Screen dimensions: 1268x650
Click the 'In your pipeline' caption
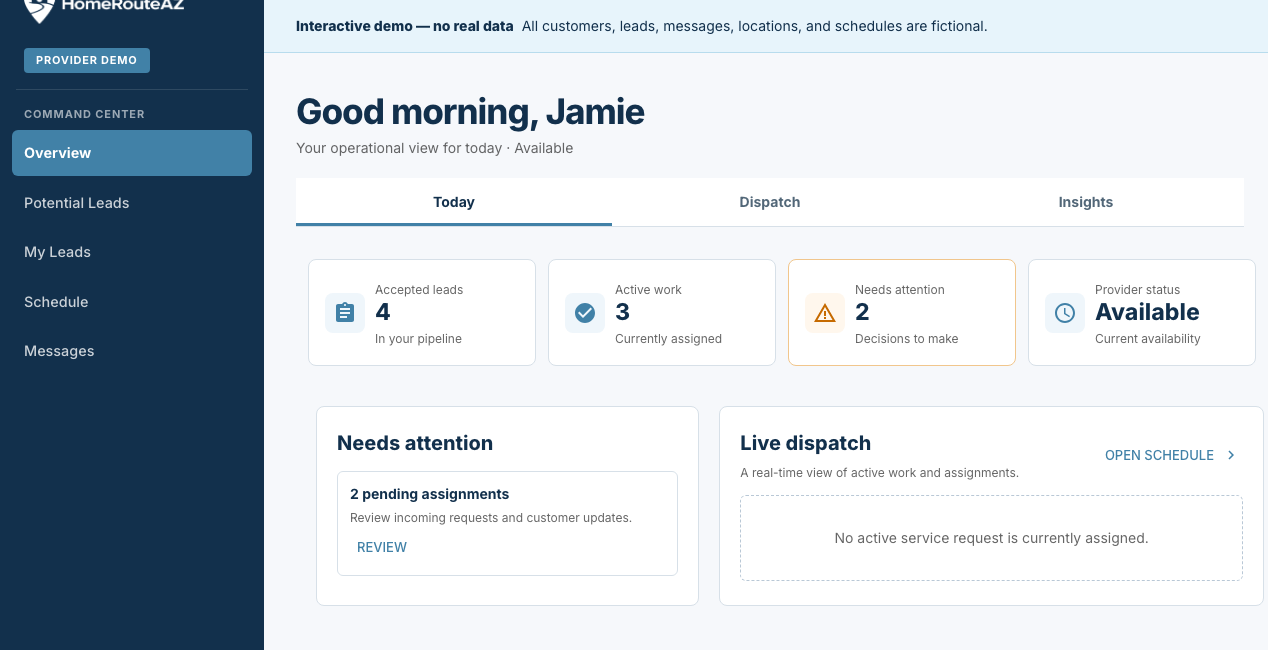[418, 339]
